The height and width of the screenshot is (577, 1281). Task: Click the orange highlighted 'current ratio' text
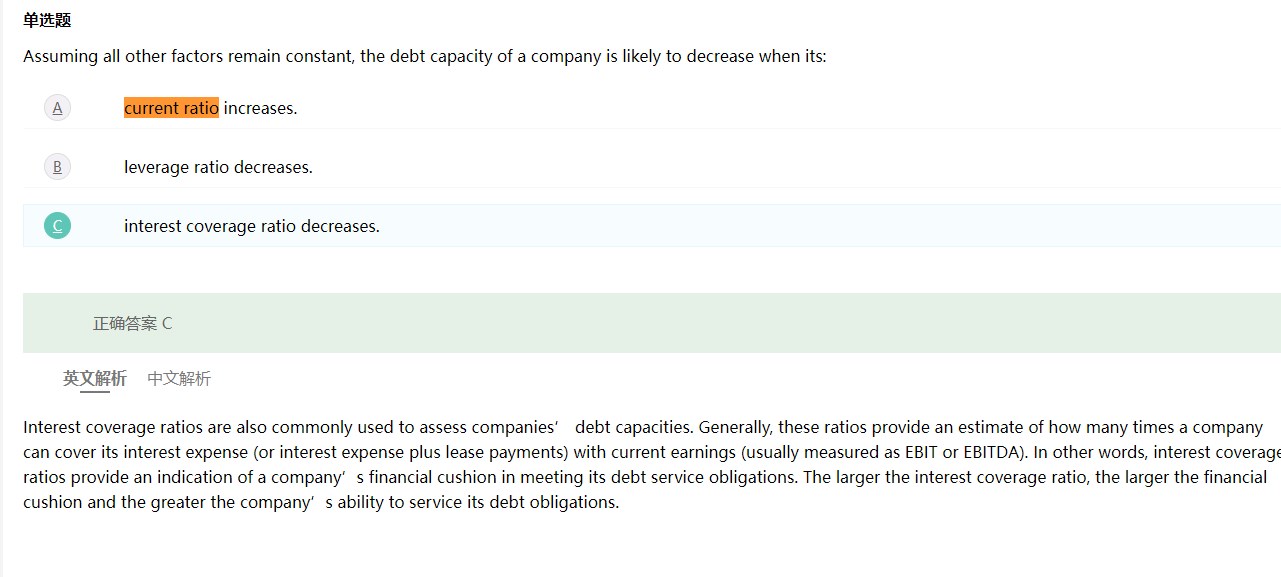(171, 108)
